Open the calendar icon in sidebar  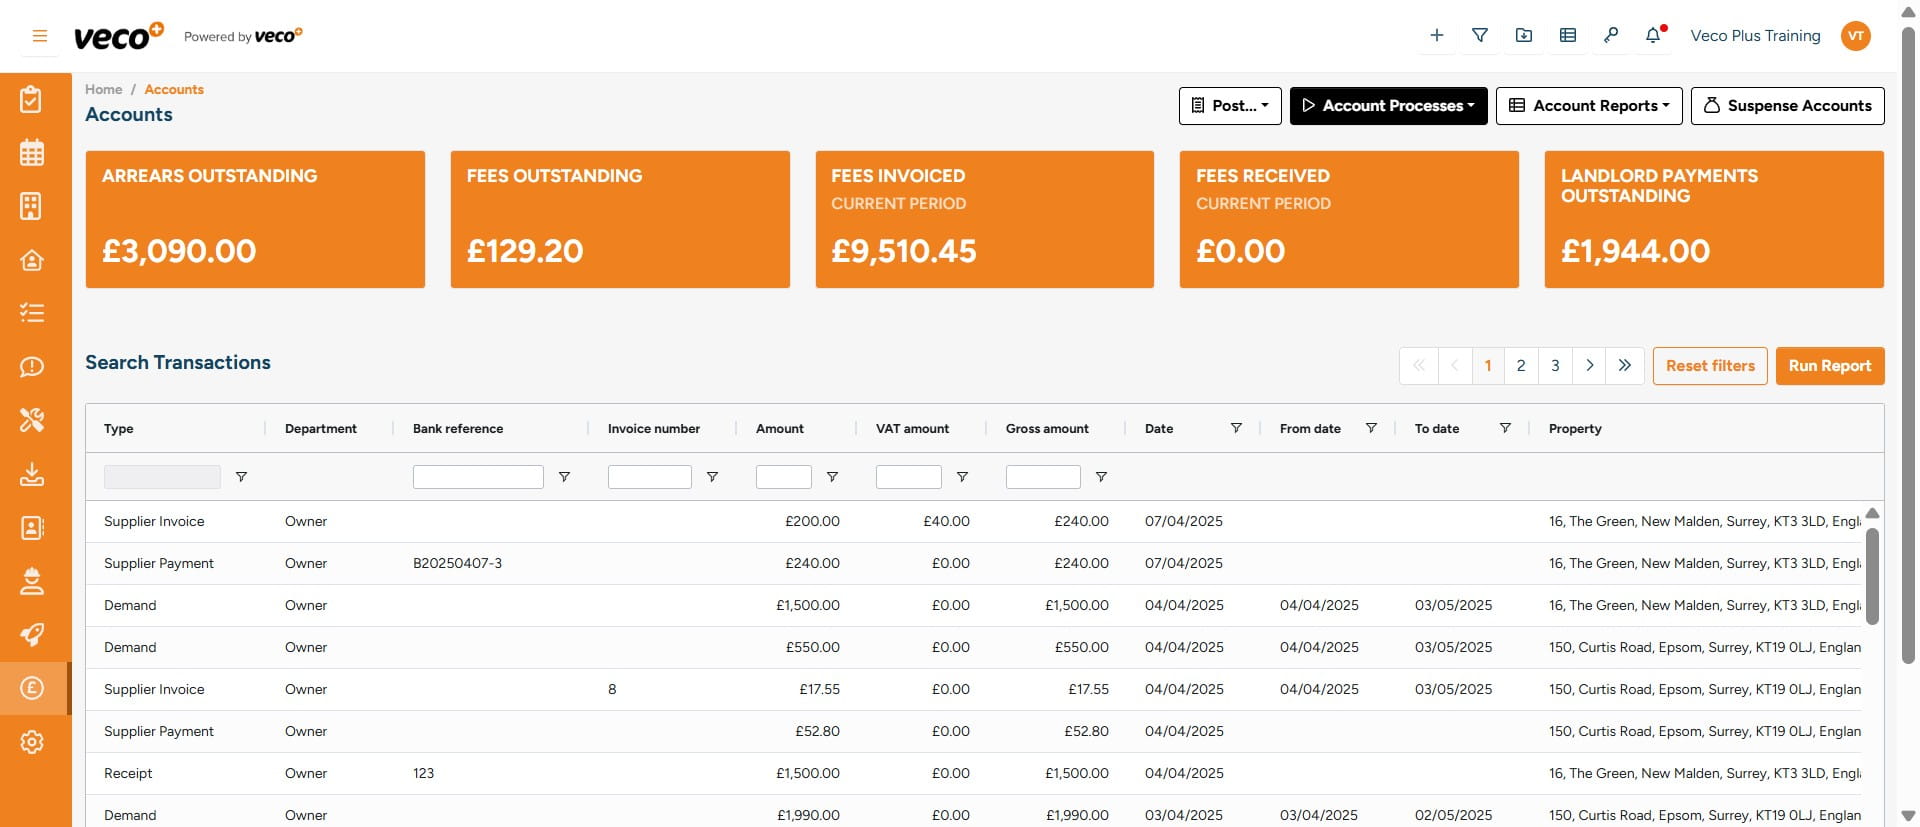[32, 153]
